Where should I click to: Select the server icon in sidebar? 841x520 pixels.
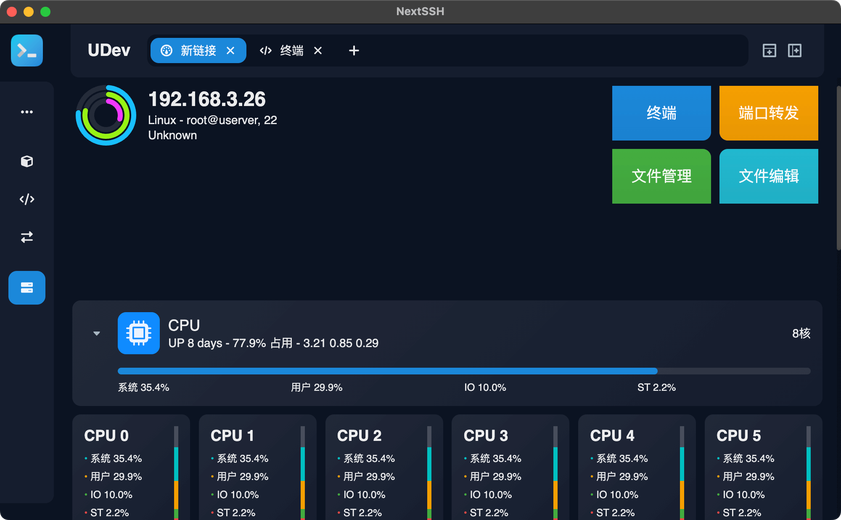(x=27, y=288)
